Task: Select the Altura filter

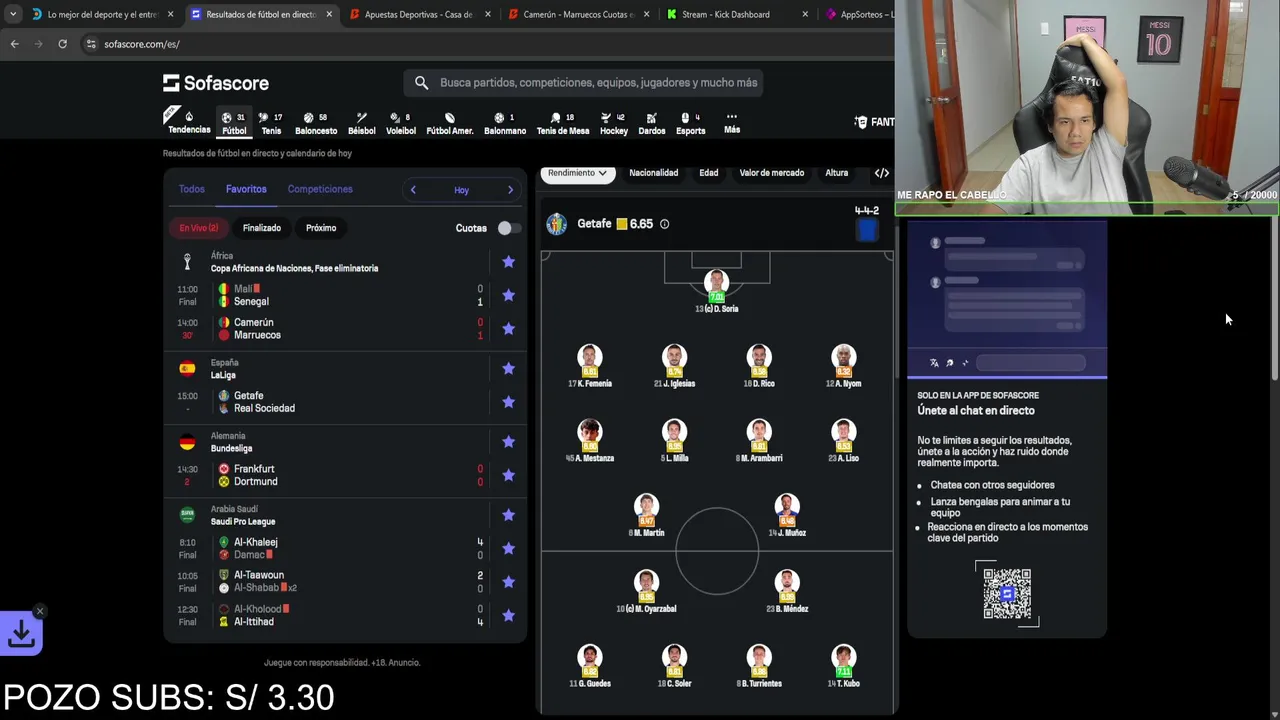Action: [836, 173]
